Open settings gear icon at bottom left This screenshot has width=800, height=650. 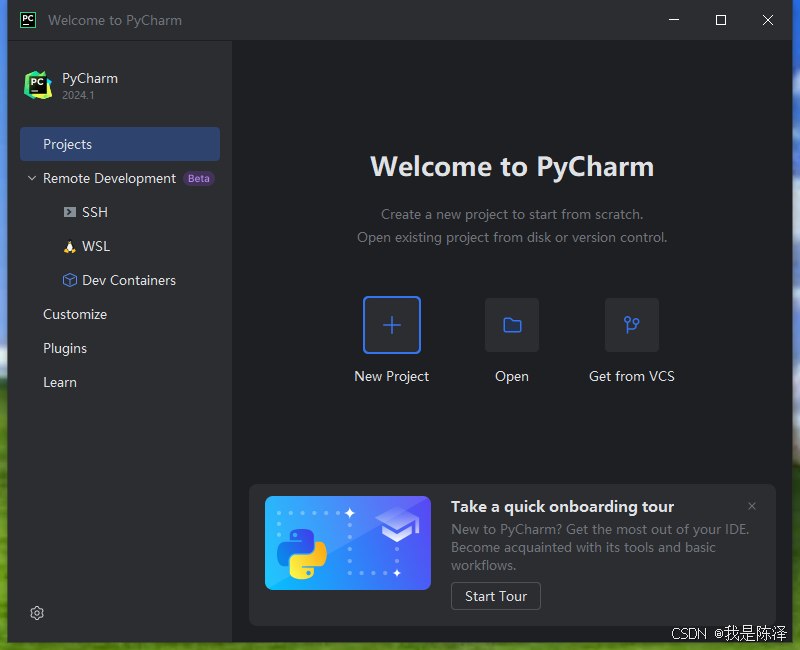click(37, 613)
